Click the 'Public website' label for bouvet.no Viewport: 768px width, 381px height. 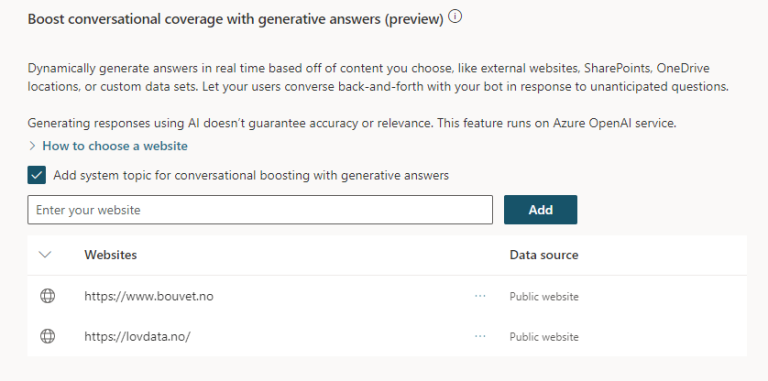(544, 297)
